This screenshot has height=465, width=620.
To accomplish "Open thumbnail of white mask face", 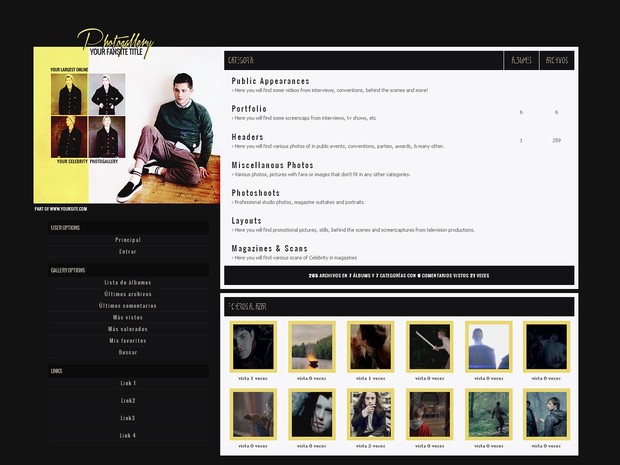I will pos(312,414).
